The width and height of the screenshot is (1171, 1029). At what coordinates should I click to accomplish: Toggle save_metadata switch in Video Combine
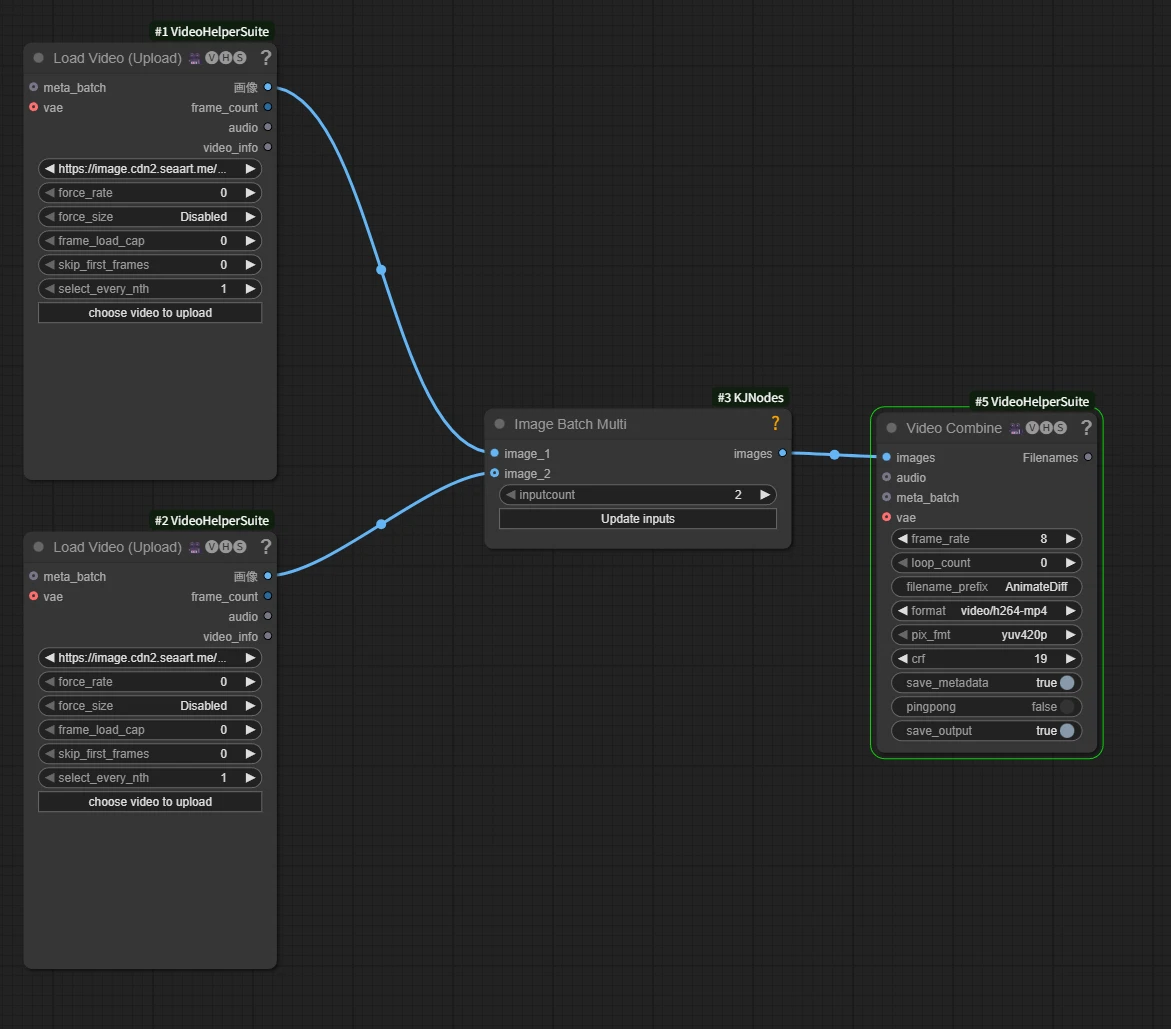pos(1066,683)
